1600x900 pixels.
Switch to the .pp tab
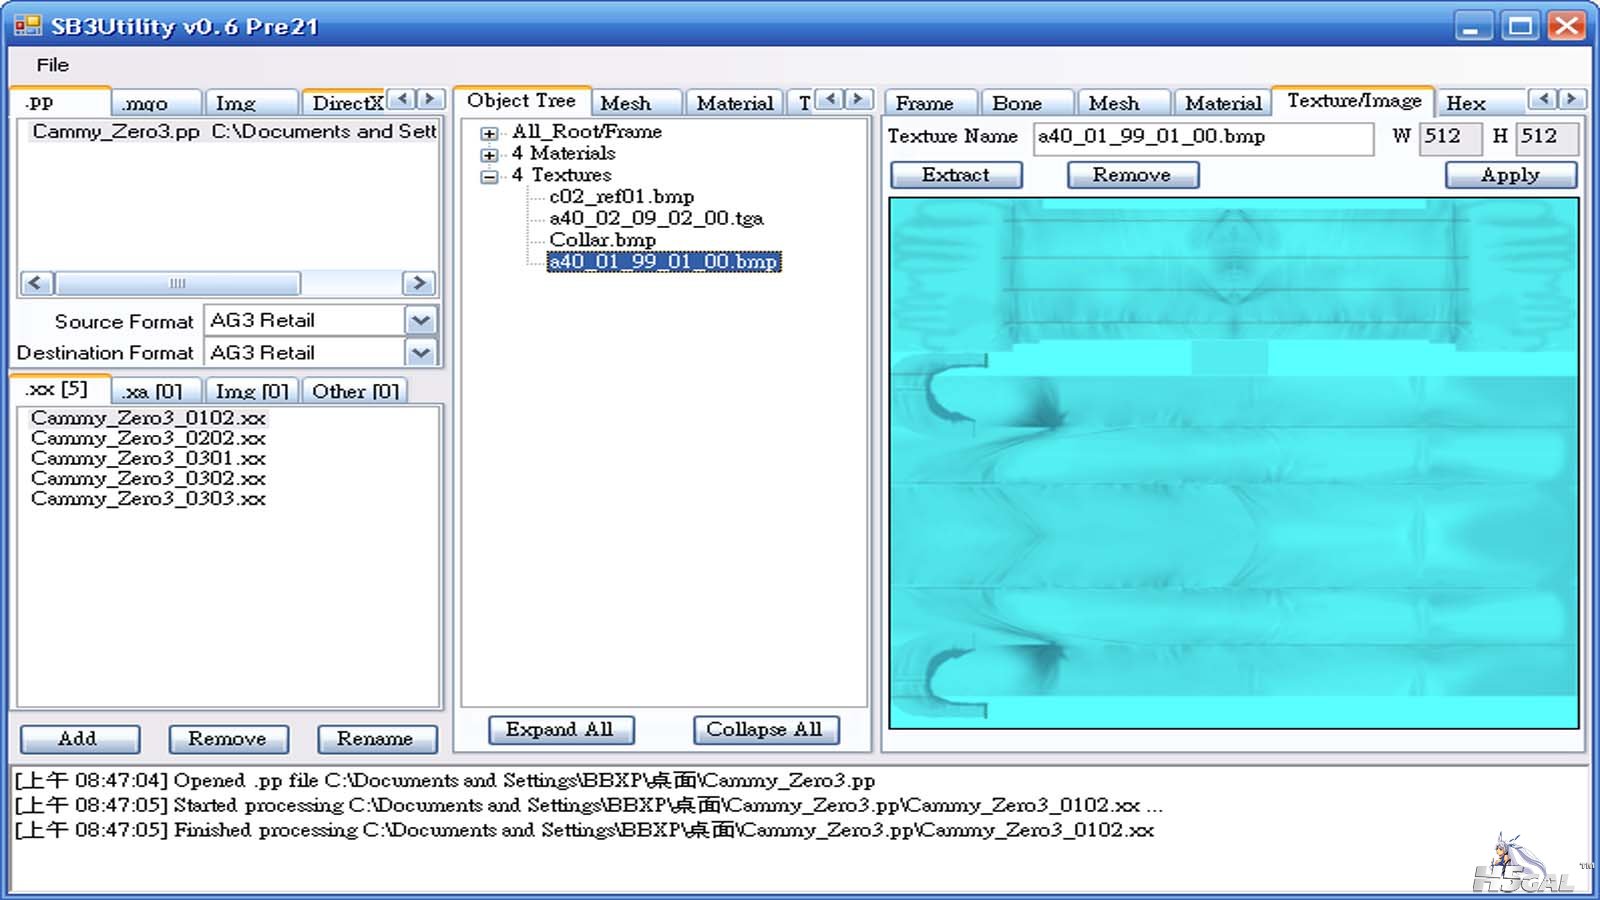[60, 102]
